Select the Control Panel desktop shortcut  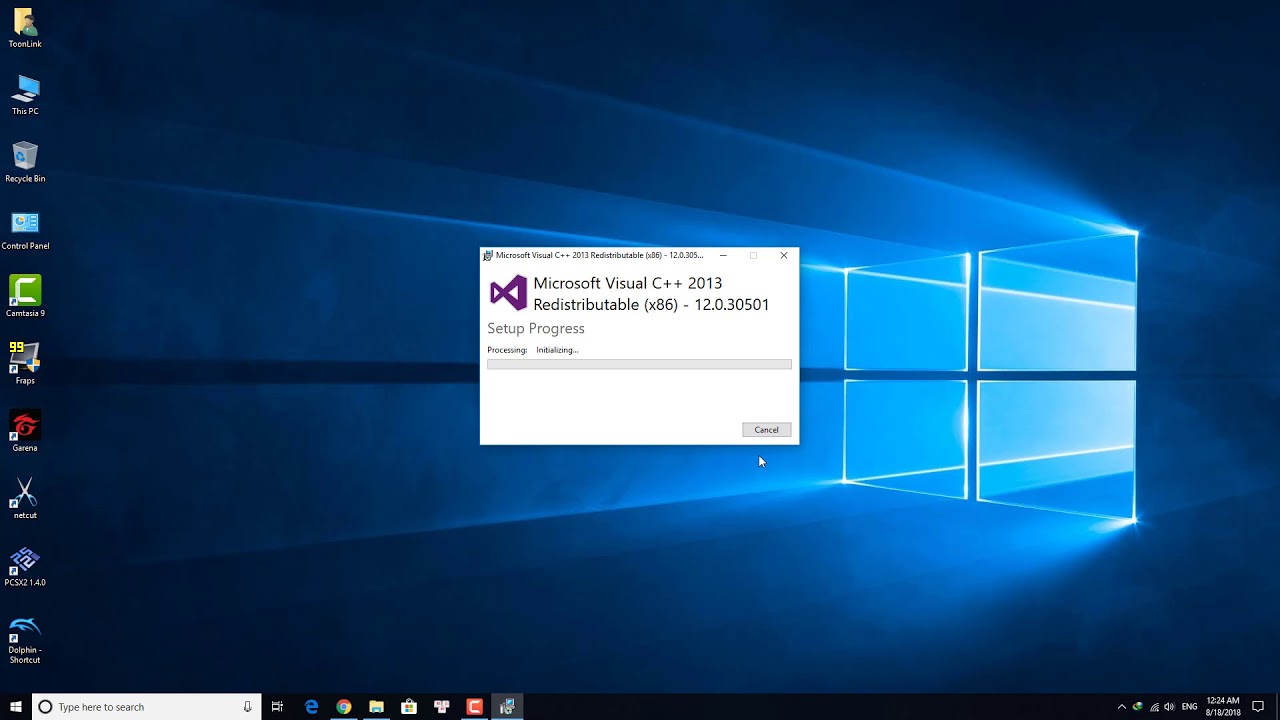[x=25, y=230]
